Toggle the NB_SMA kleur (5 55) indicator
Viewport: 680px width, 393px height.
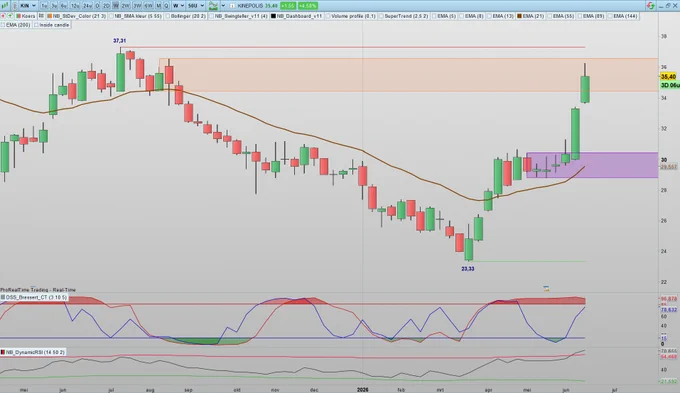pos(135,16)
